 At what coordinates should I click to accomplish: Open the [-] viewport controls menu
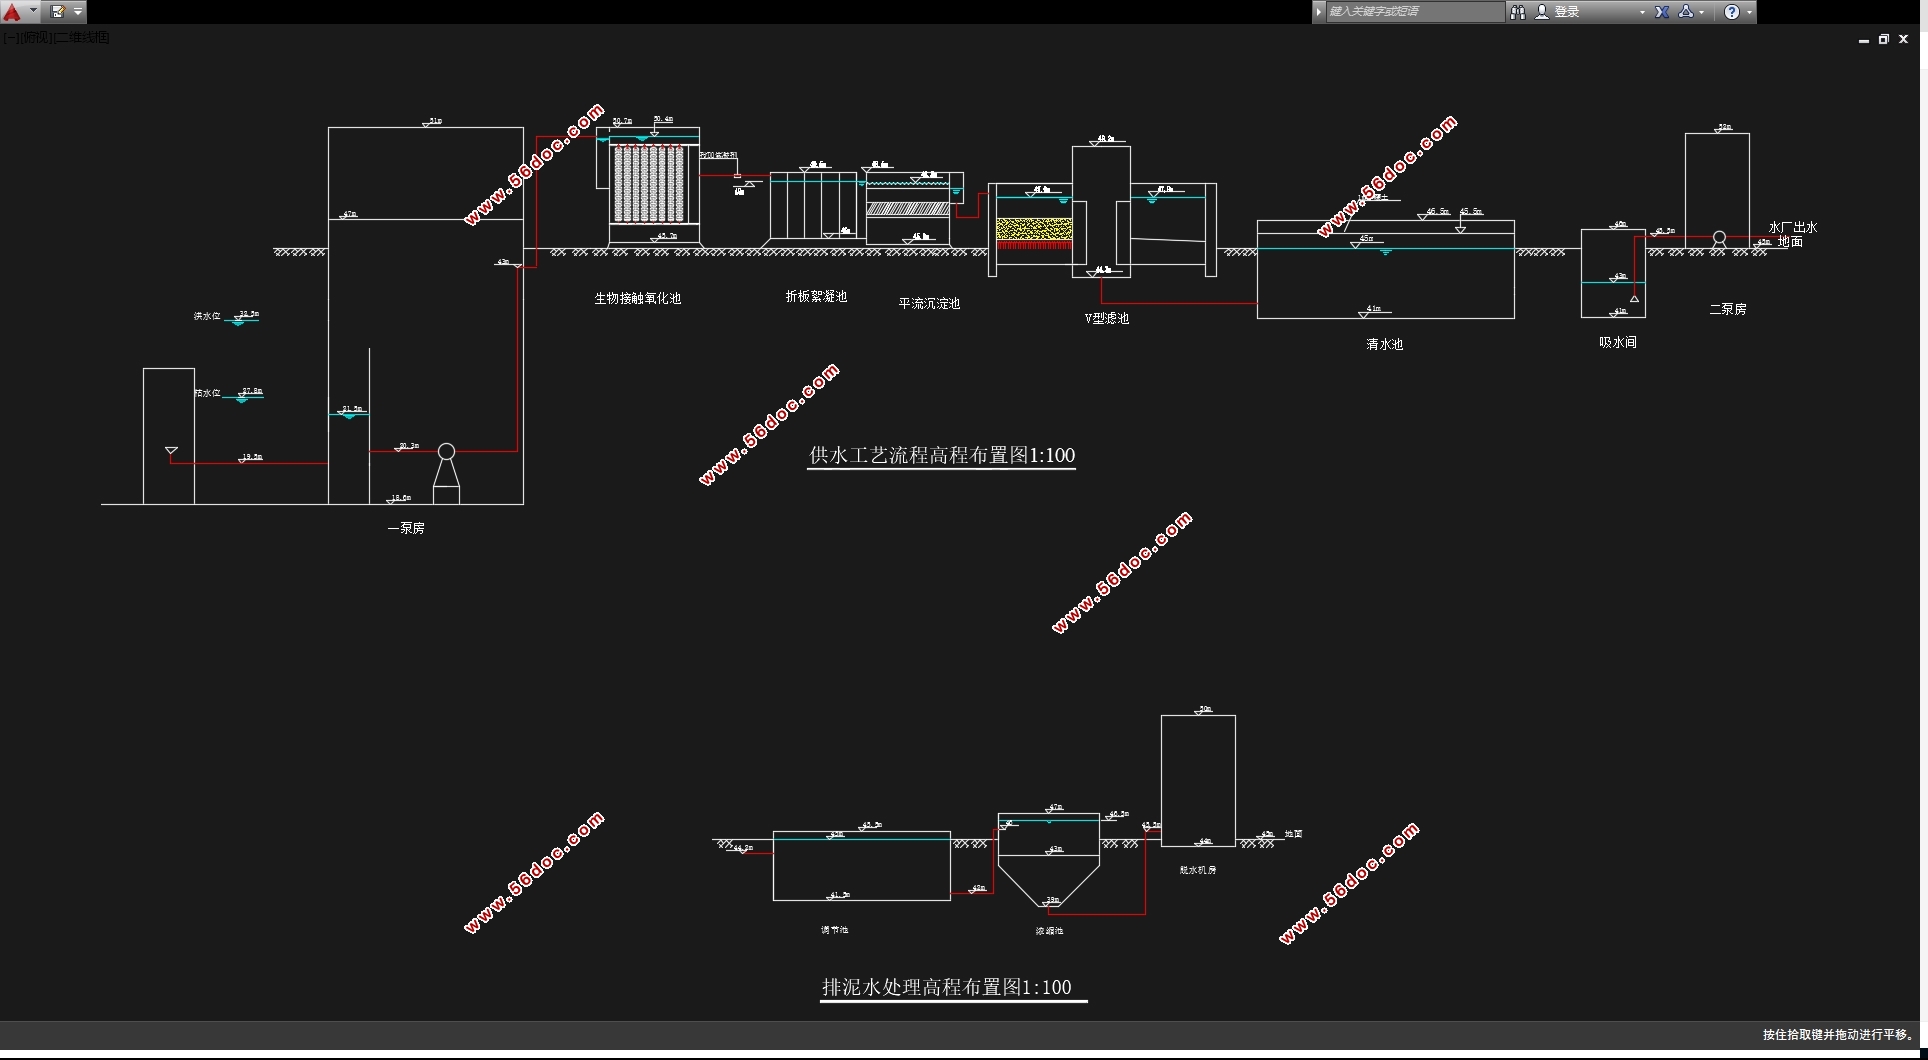(9, 38)
